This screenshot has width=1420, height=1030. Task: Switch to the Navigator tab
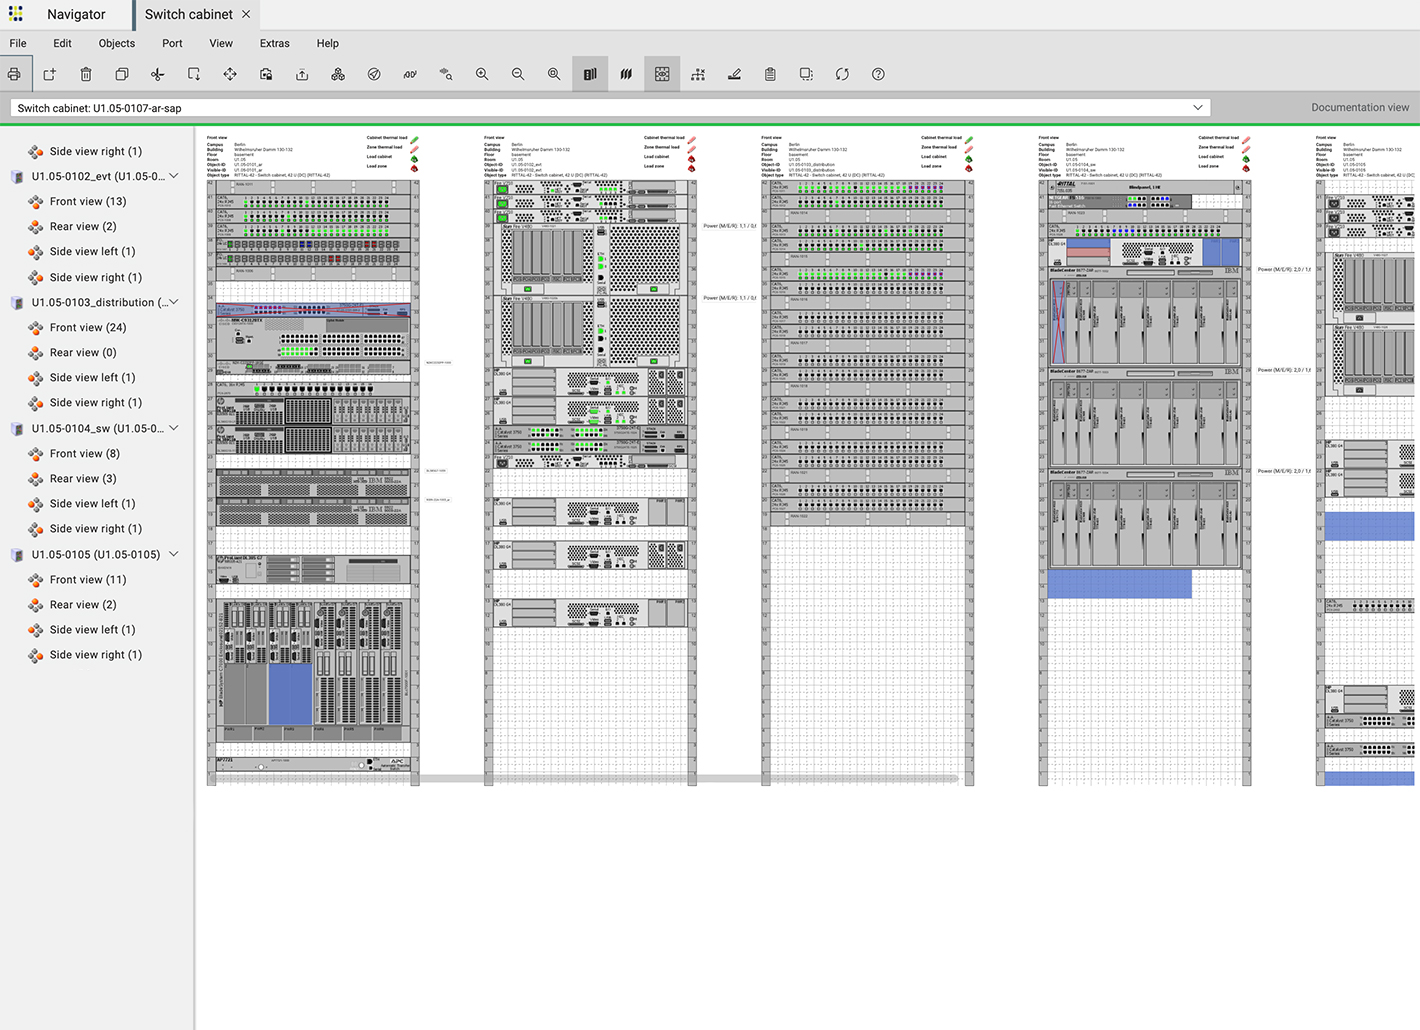[x=76, y=14]
